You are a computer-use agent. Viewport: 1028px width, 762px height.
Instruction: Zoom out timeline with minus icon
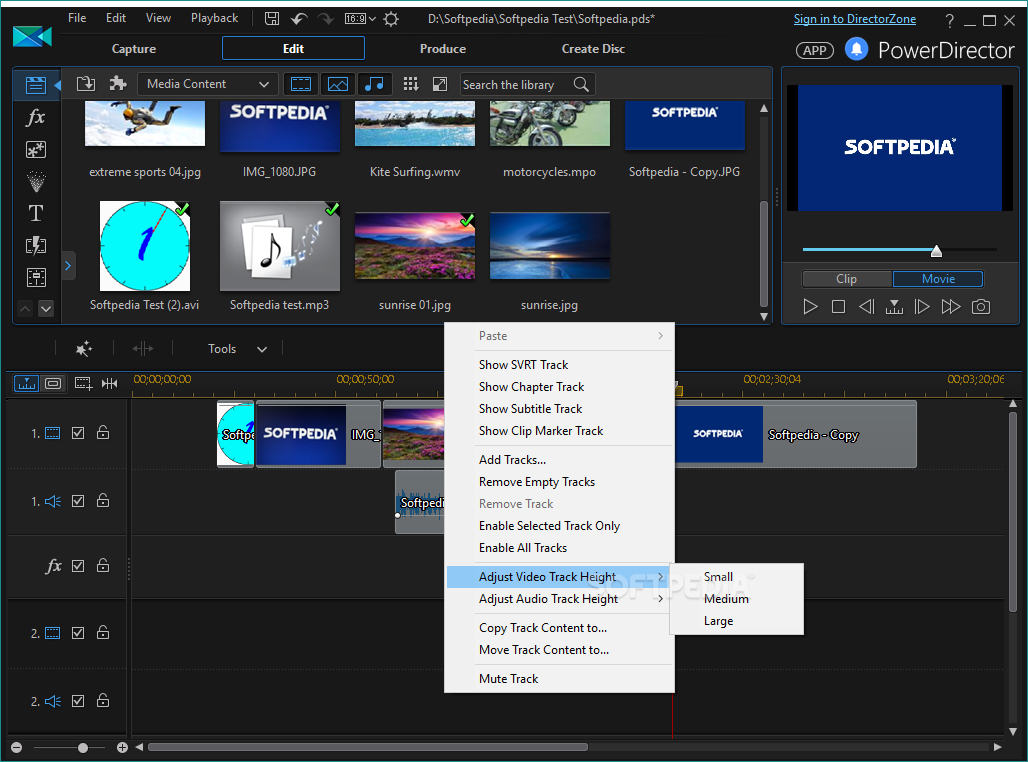[x=17, y=748]
